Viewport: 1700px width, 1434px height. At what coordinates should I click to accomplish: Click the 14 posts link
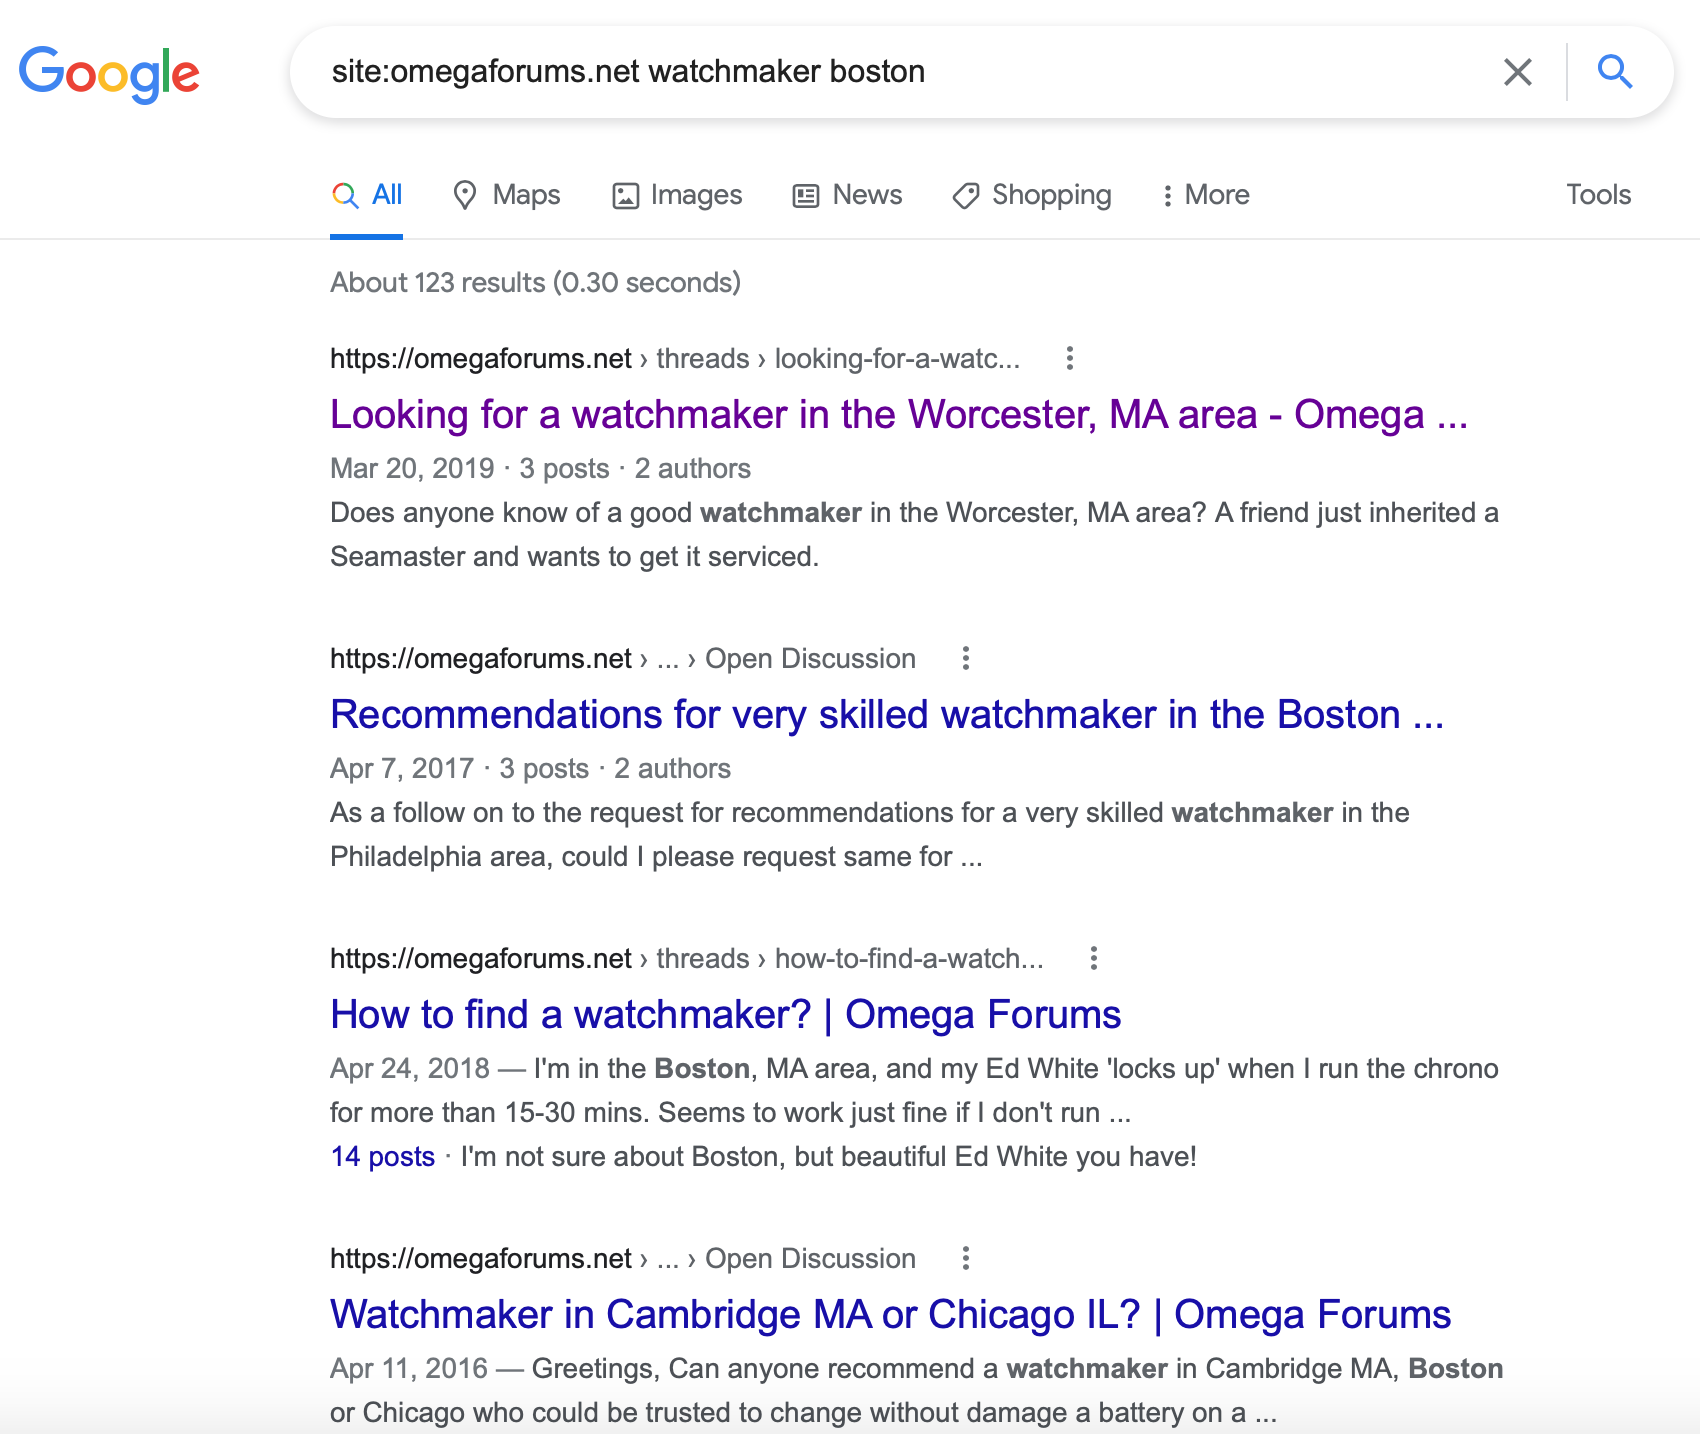click(x=382, y=1157)
